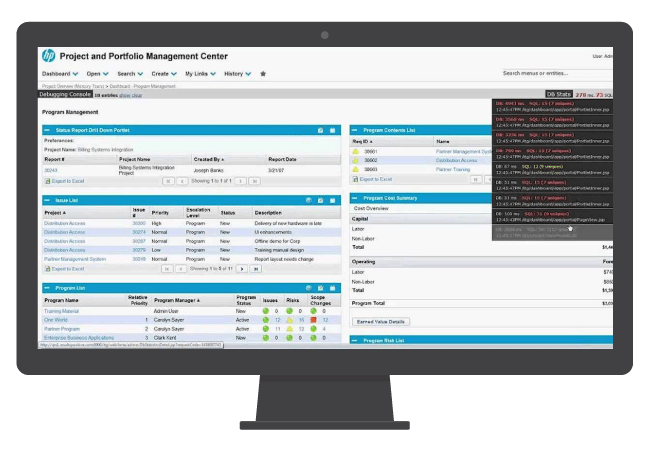Maximize the Status Report Drill Down Portlet
The width and height of the screenshot is (650, 450).
point(332,130)
